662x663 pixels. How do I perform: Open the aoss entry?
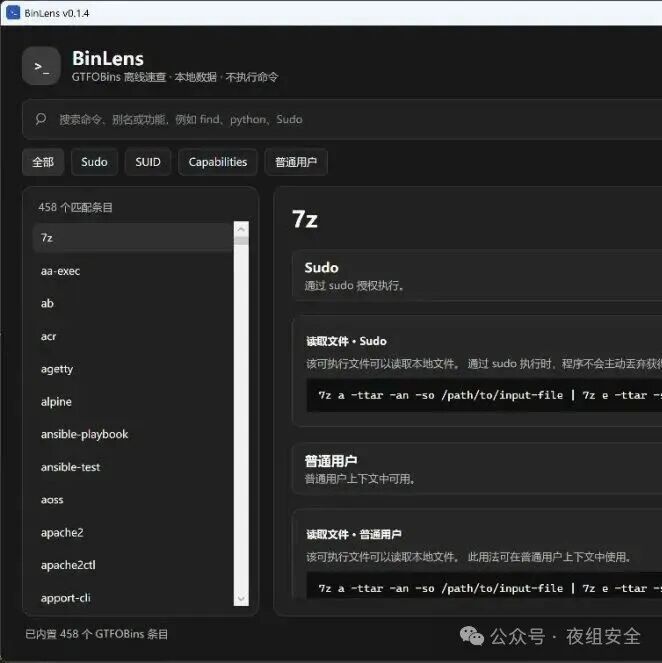tap(133, 500)
